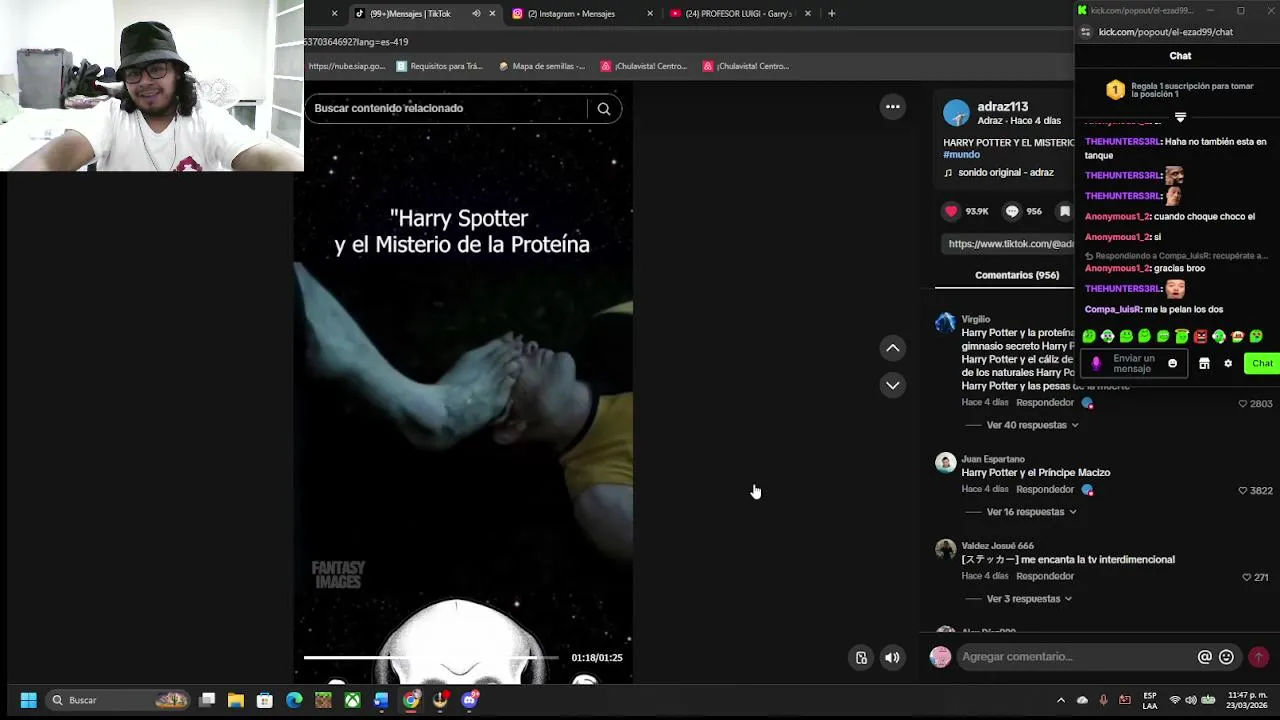This screenshot has height=720, width=1280.
Task: Click the tiktok.com video URL link field
Action: [1010, 243]
